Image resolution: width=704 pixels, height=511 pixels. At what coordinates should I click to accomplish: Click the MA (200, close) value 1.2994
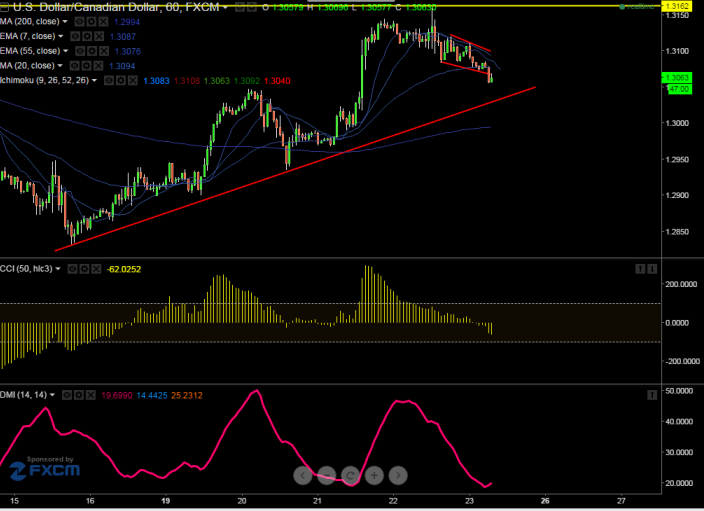pyautogui.click(x=127, y=22)
